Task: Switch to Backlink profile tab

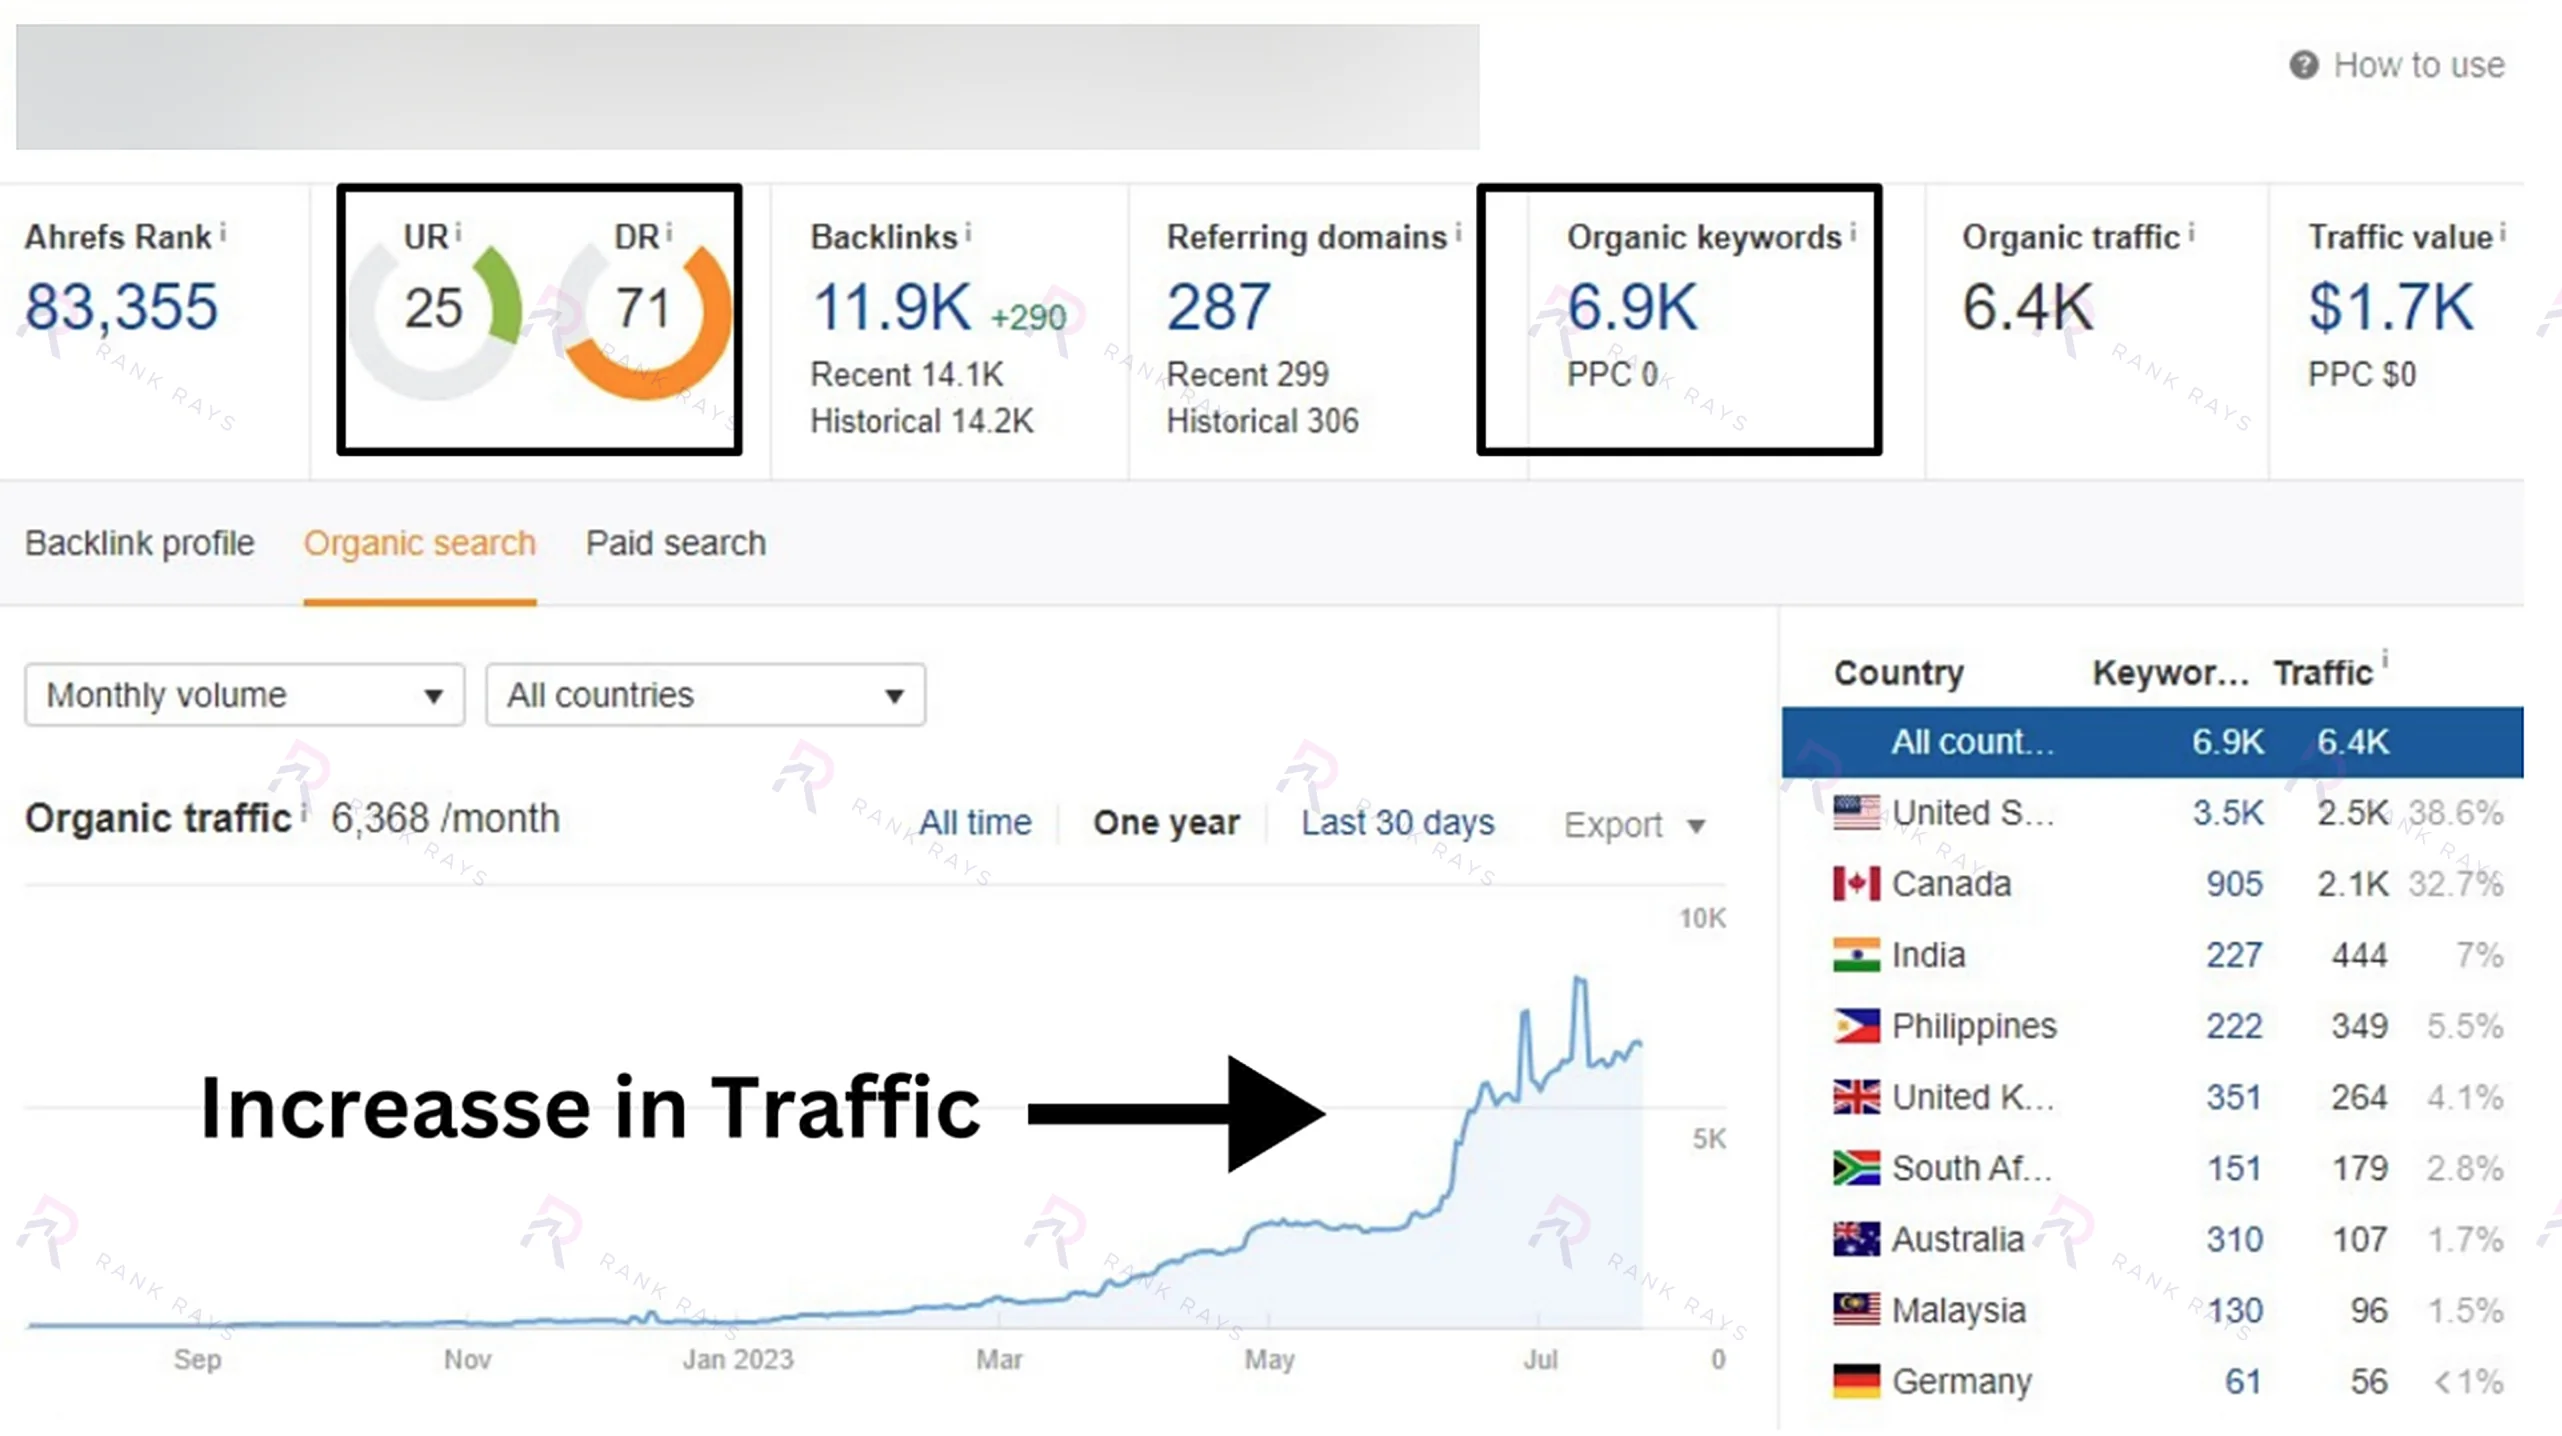Action: coord(140,543)
